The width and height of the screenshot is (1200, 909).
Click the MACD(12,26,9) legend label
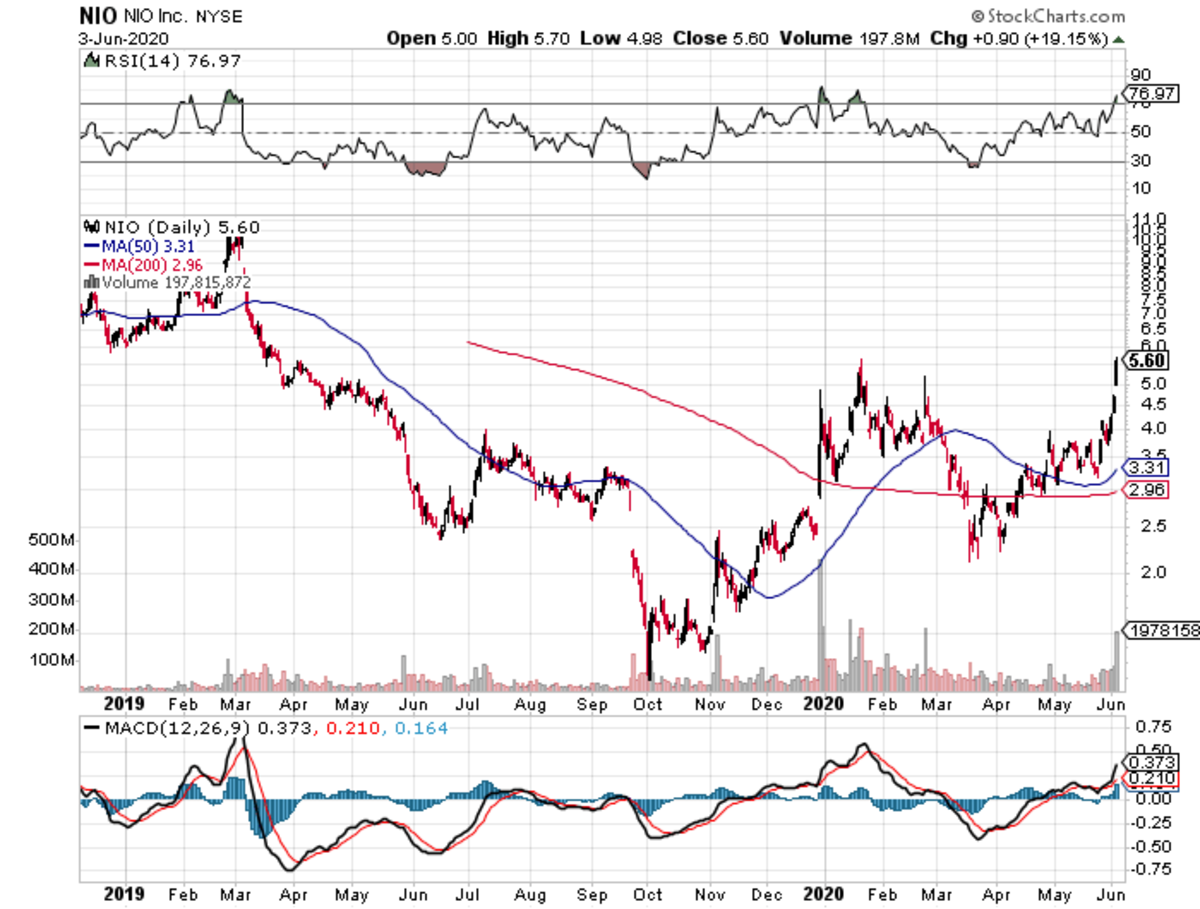click(x=176, y=729)
